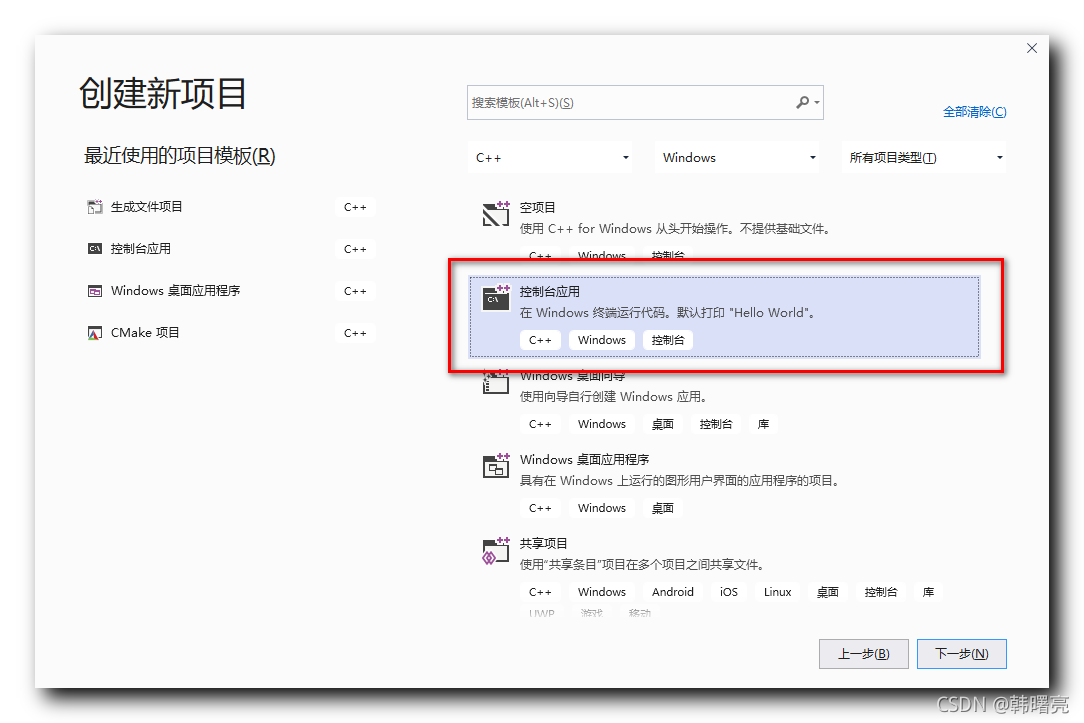
Task: Click the Windows 桌面应用程序 template icon
Action: (496, 466)
